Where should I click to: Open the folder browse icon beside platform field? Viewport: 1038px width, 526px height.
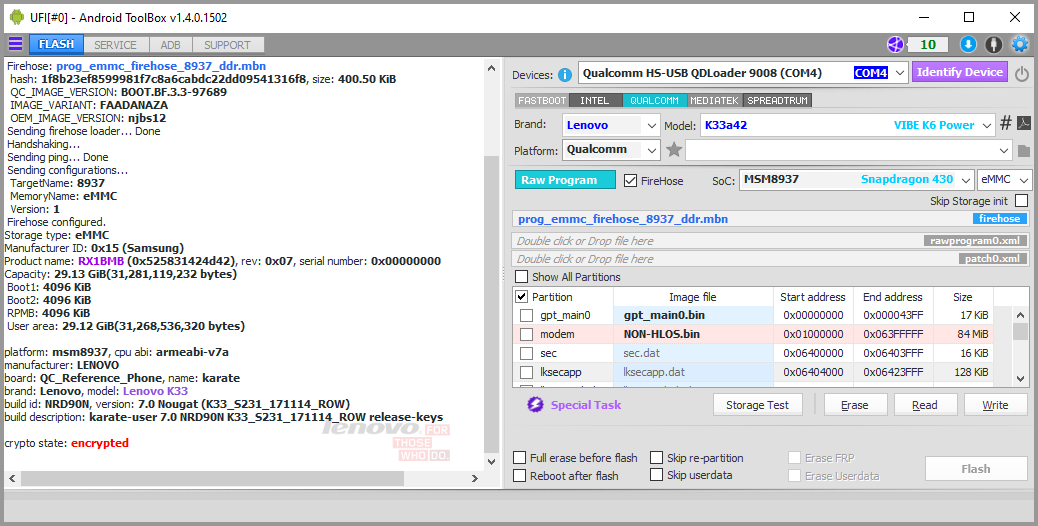point(1023,151)
